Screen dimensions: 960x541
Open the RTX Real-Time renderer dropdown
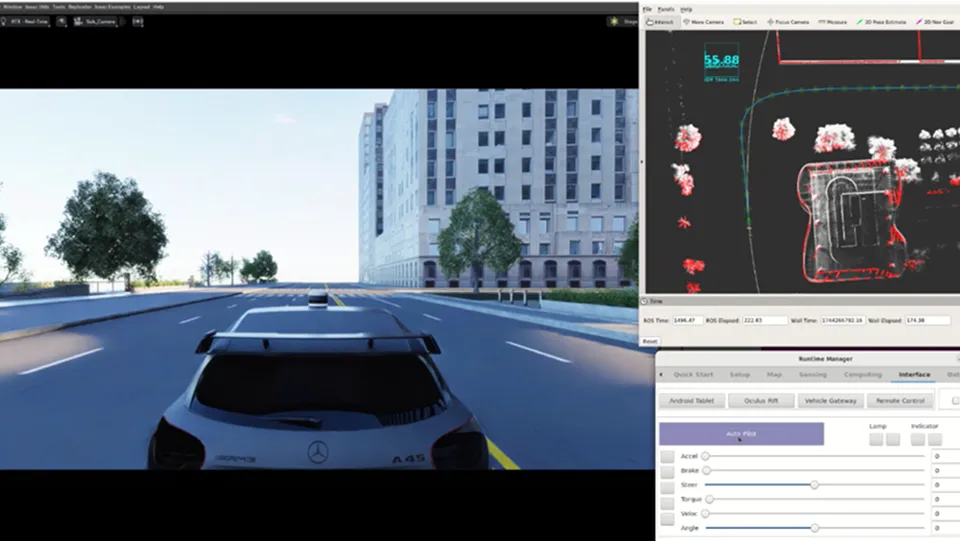(25, 21)
